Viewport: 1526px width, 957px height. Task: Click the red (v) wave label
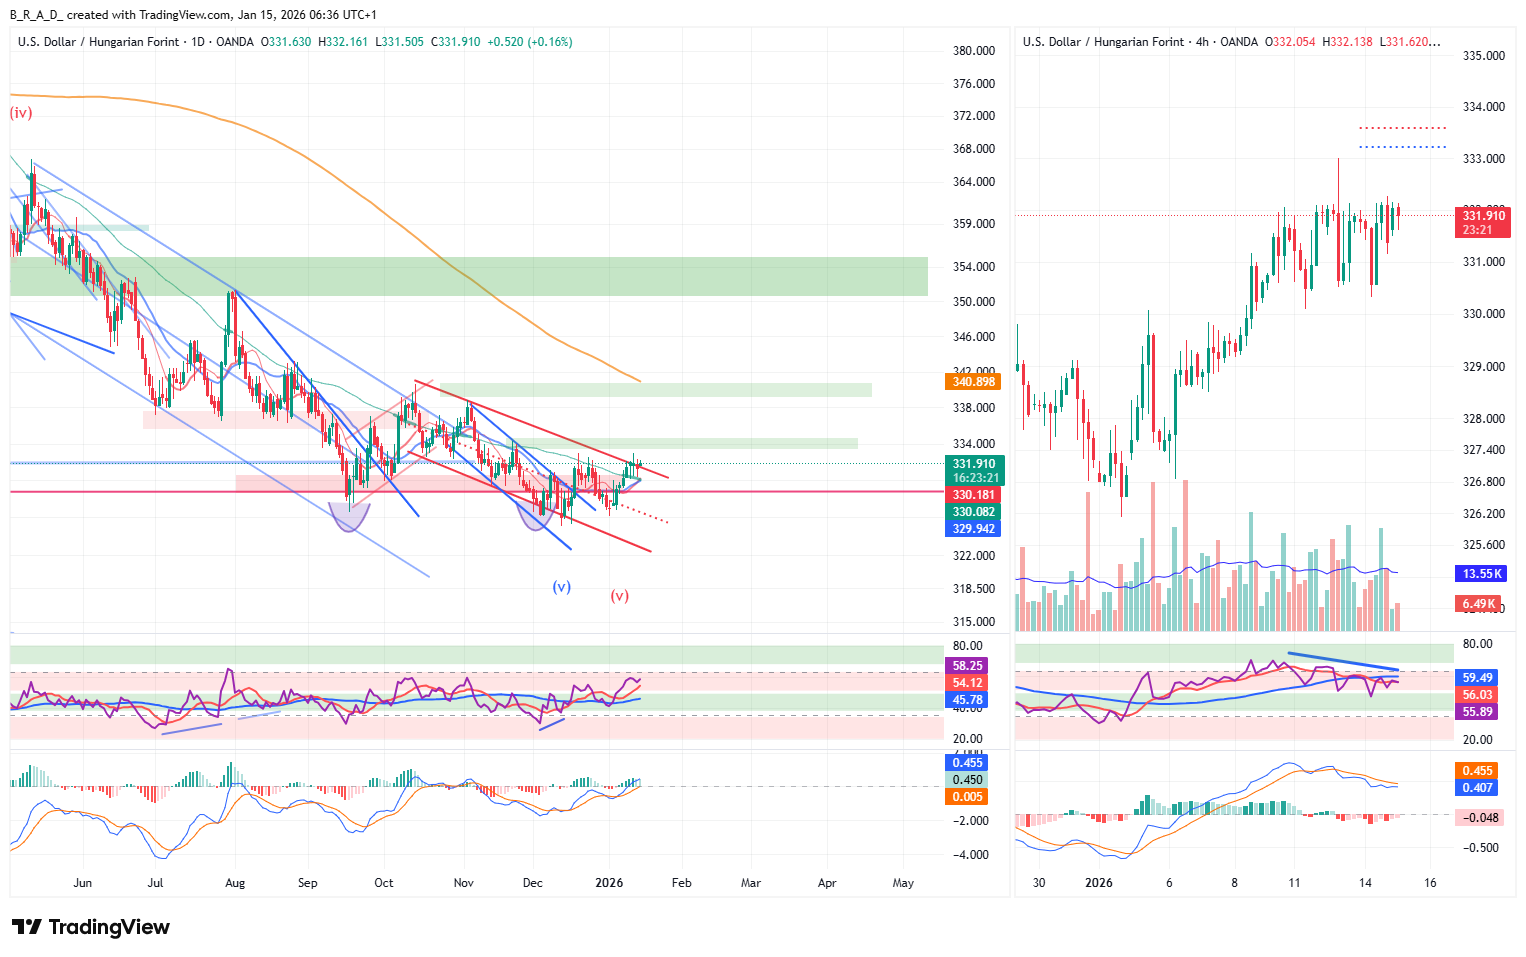[620, 596]
